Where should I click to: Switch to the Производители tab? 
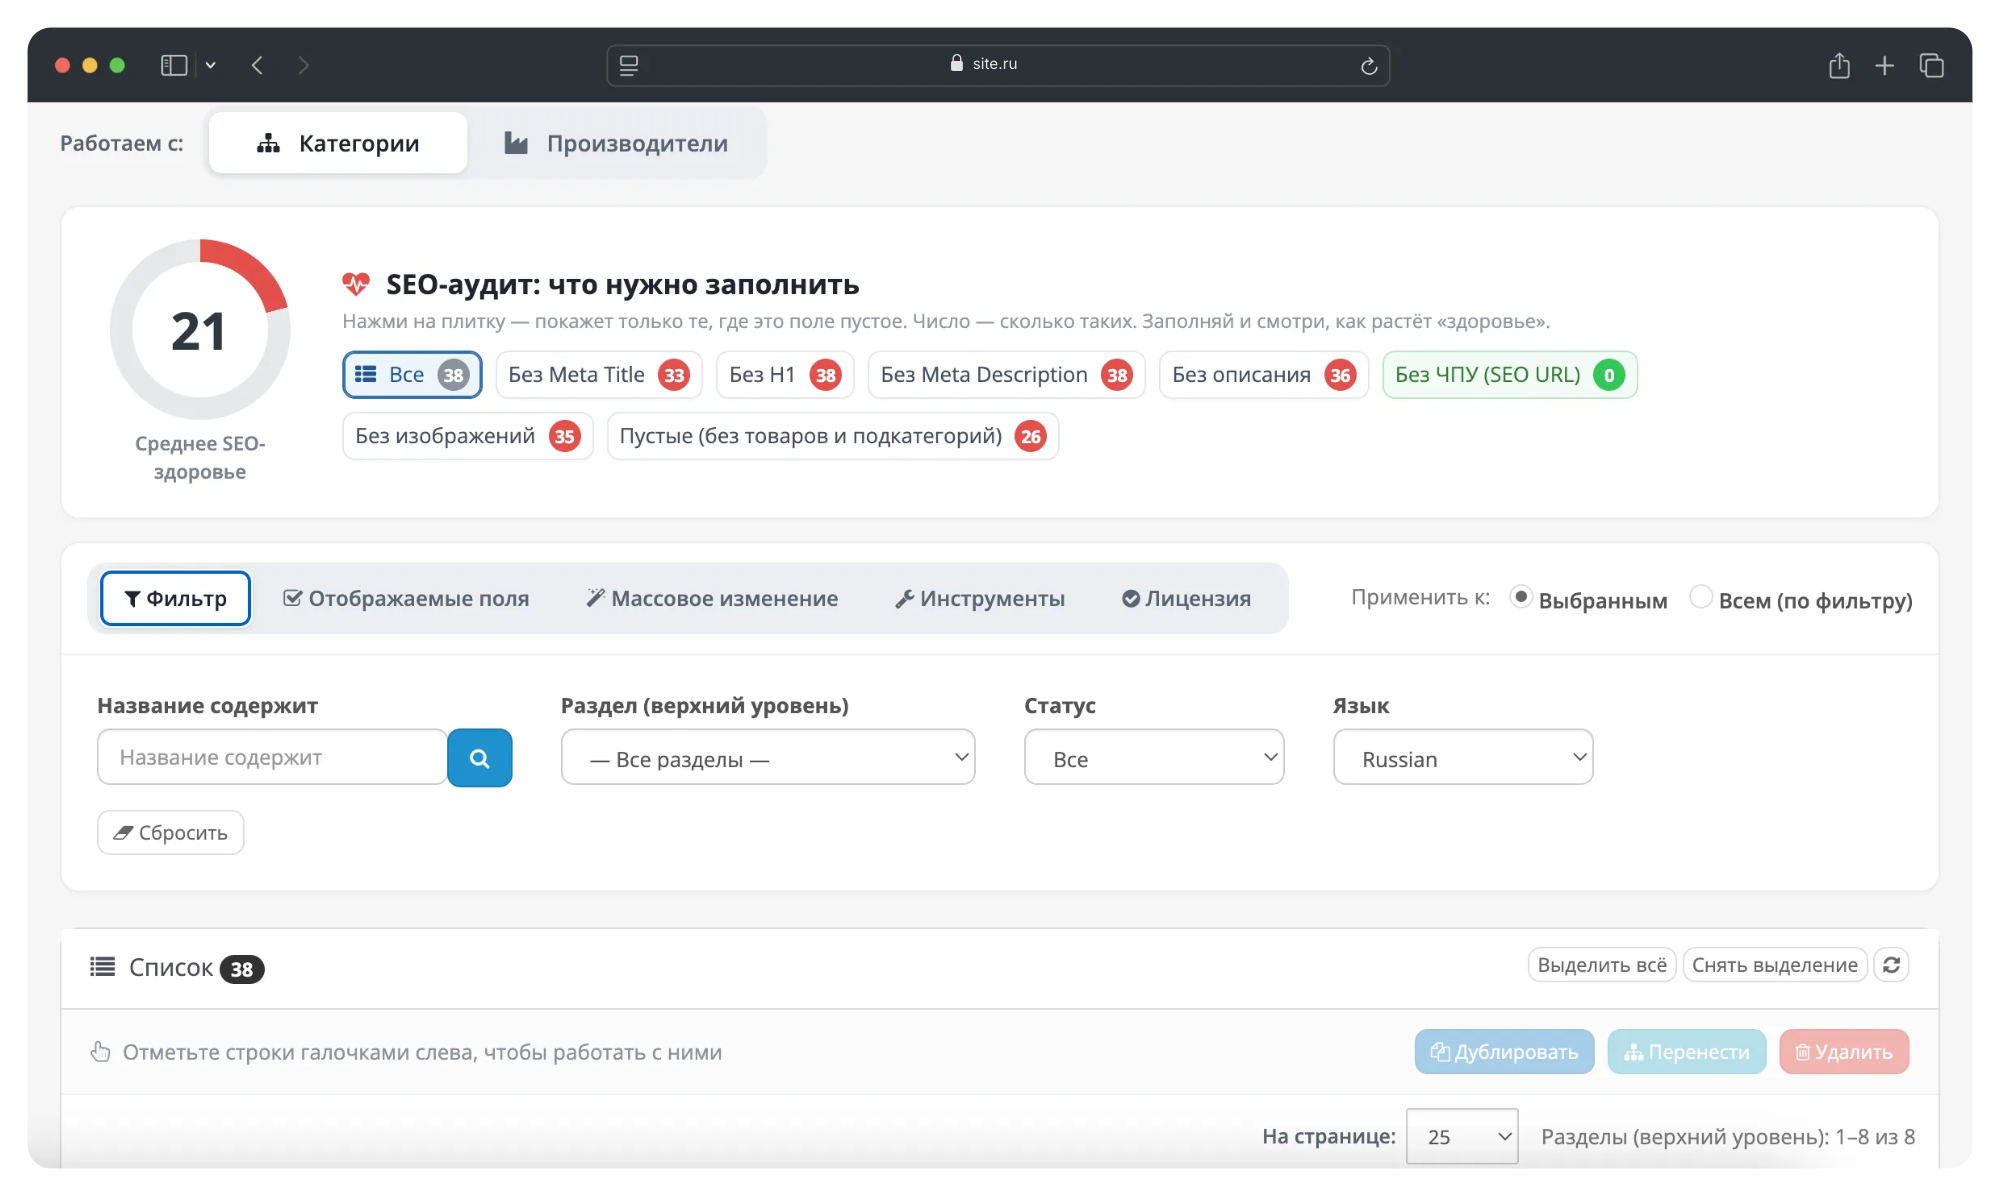616,143
